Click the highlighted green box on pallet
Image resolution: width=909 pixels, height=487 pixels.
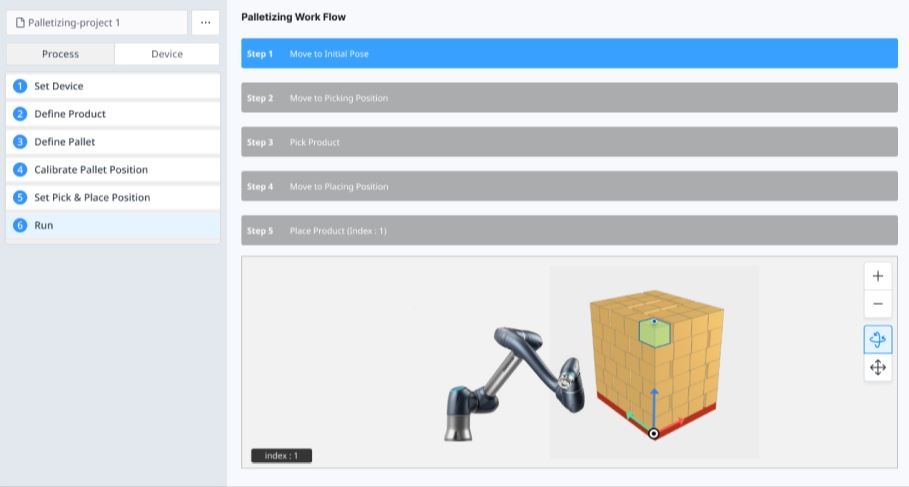coord(654,334)
